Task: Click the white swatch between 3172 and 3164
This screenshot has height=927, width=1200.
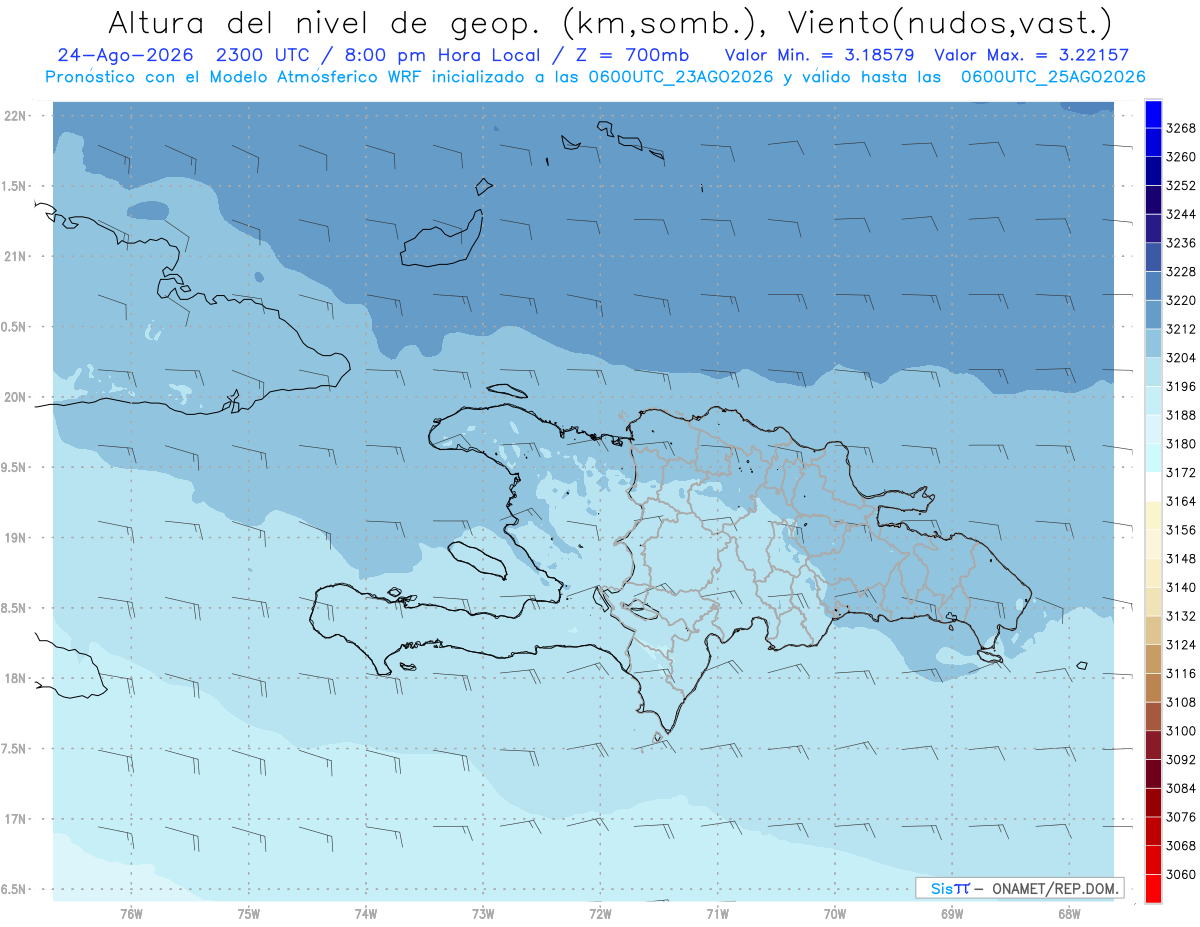Action: tap(1153, 486)
